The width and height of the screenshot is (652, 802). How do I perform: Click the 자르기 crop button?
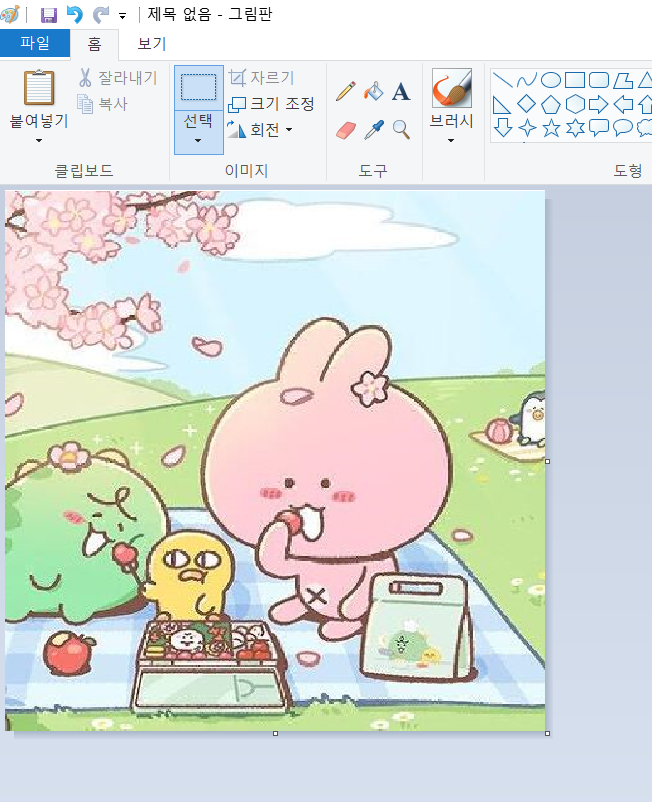261,78
